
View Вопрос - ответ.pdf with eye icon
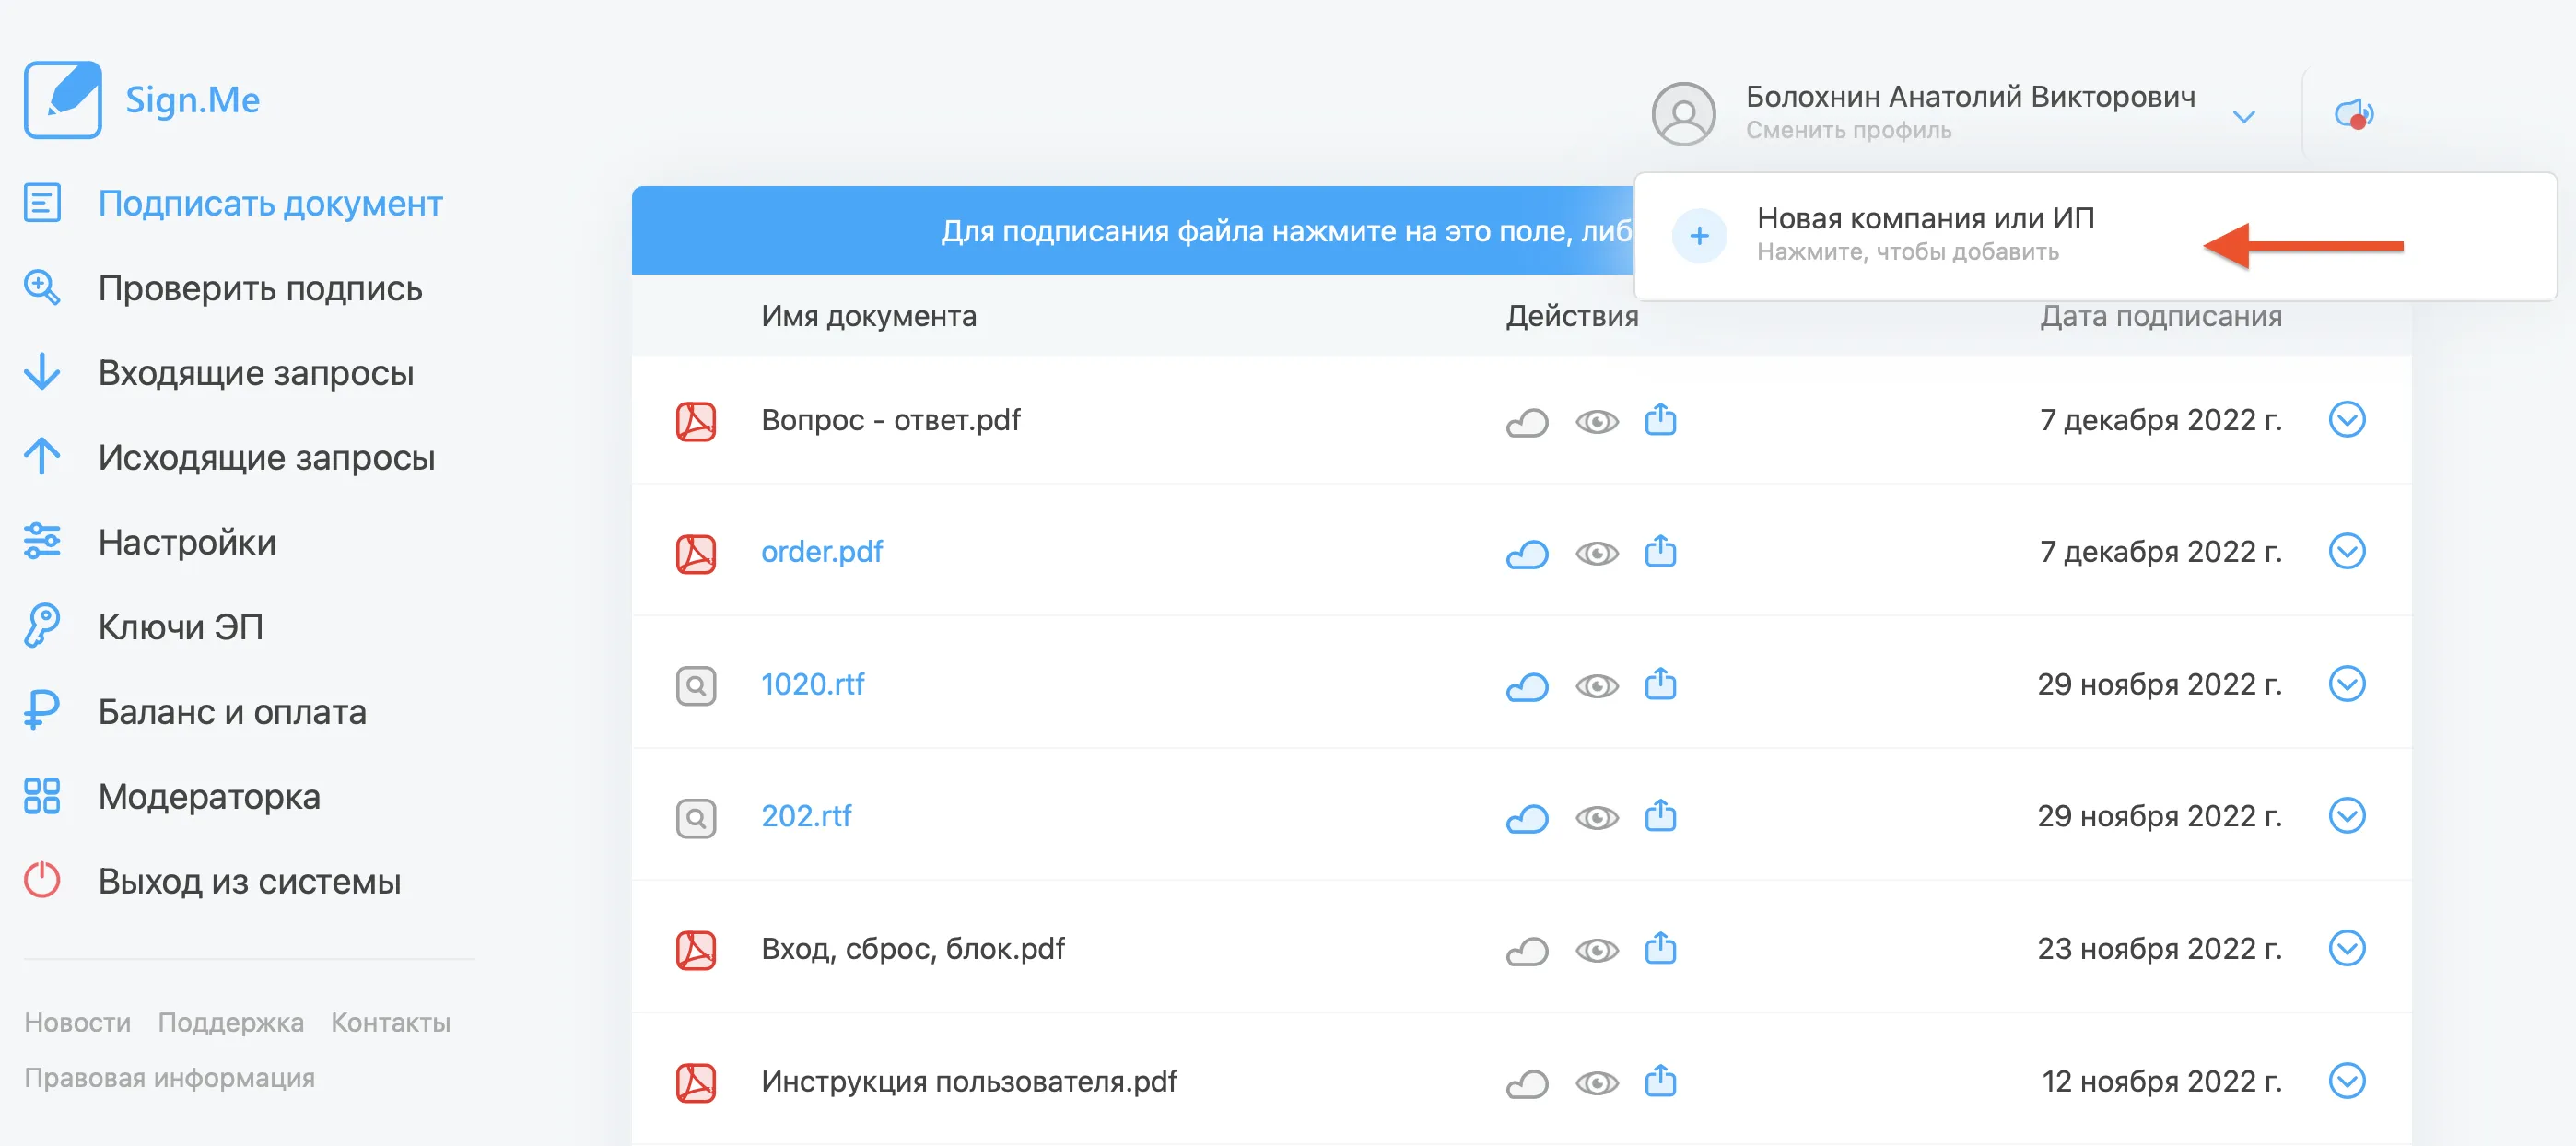1597,422
